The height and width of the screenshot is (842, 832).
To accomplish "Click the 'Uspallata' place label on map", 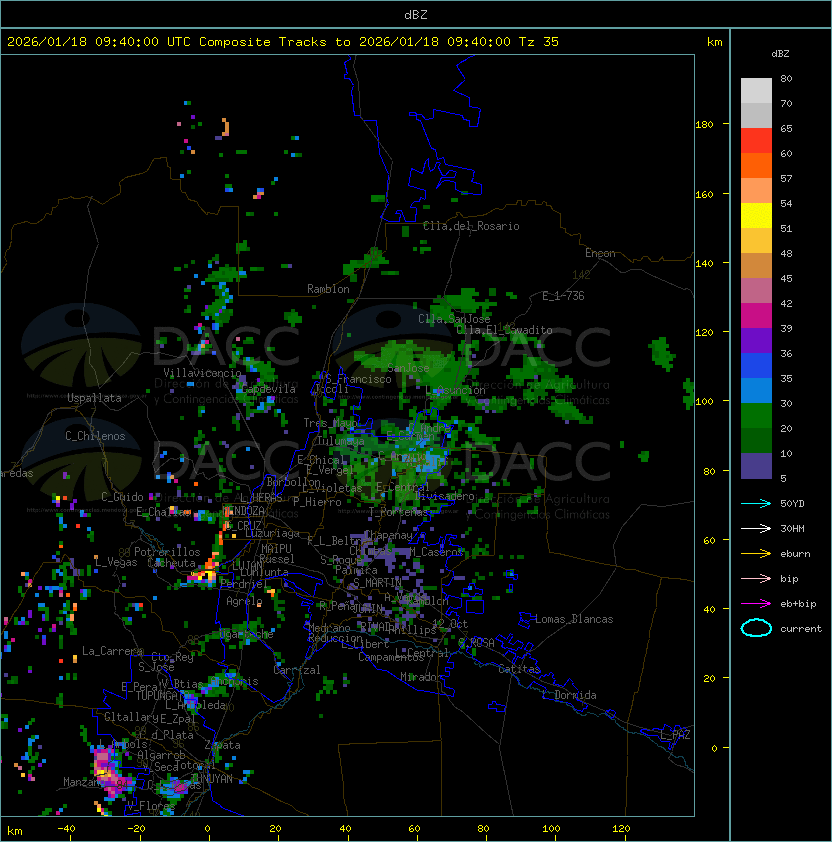I will [94, 398].
